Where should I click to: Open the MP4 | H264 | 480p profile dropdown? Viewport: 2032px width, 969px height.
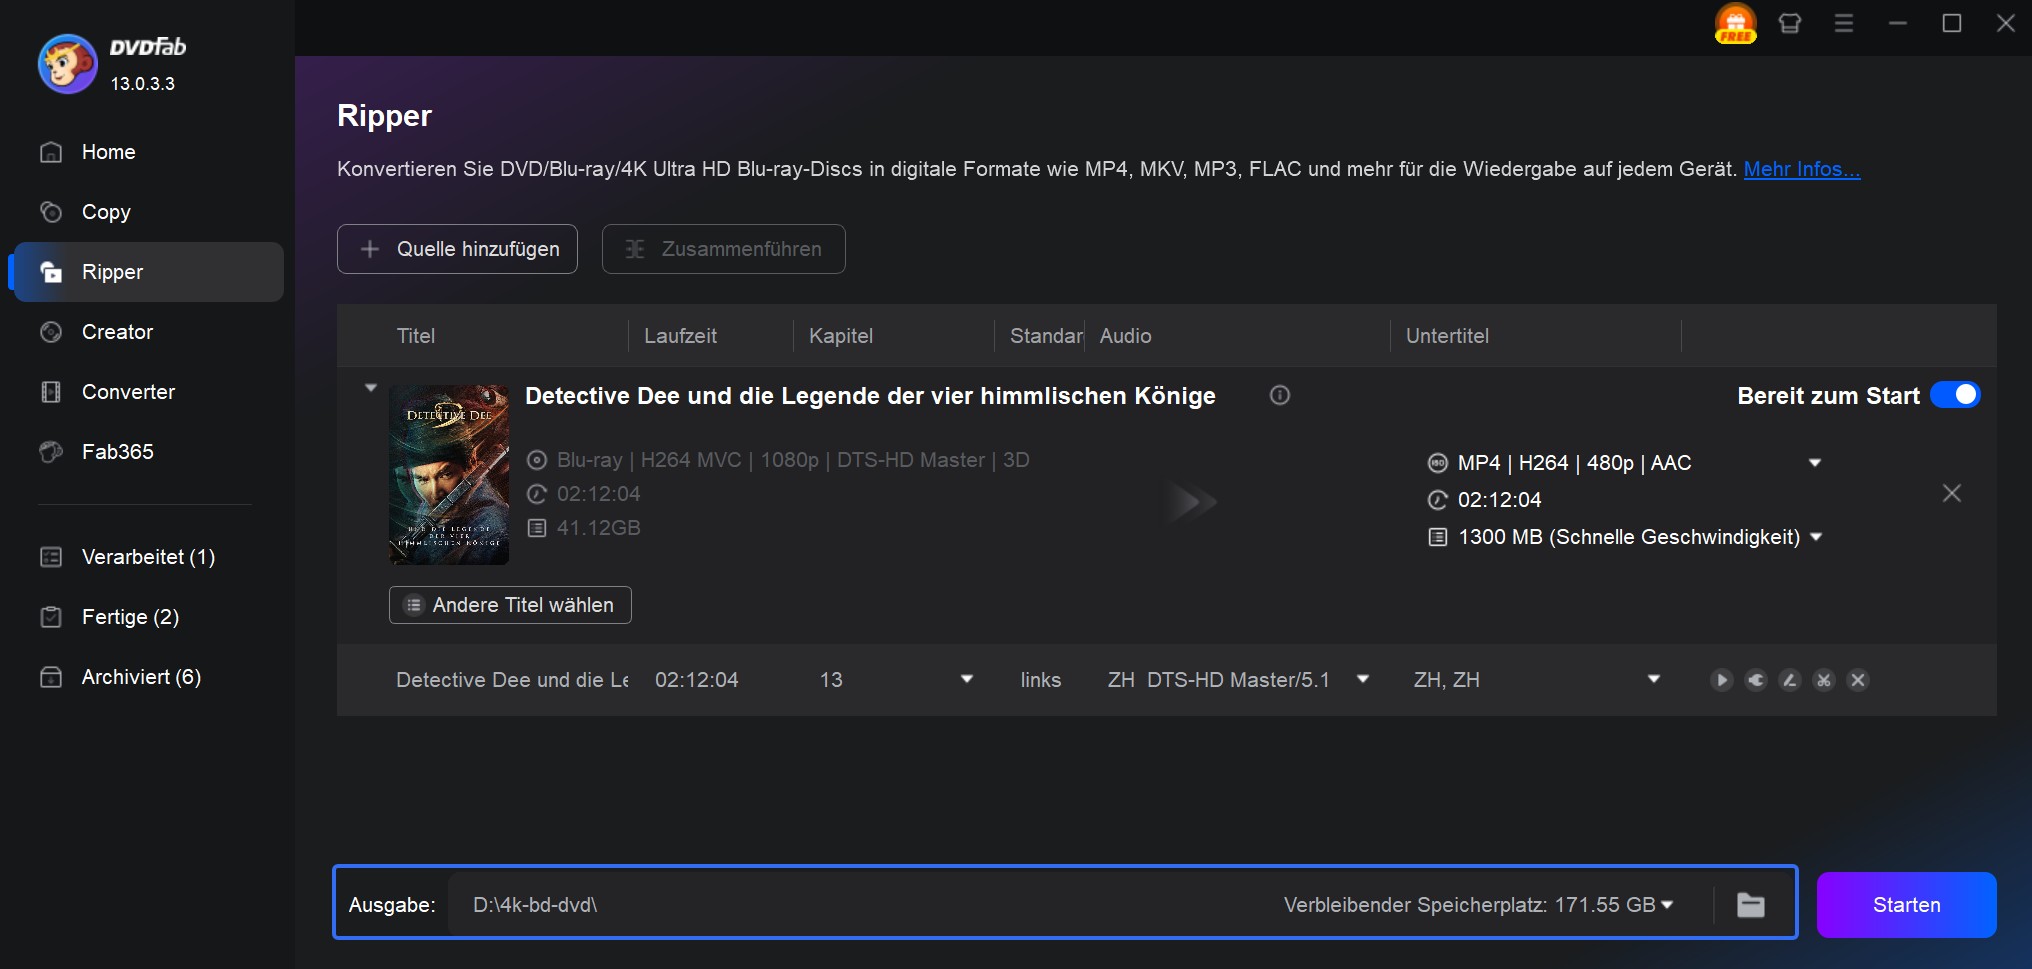pyautogui.click(x=1814, y=463)
